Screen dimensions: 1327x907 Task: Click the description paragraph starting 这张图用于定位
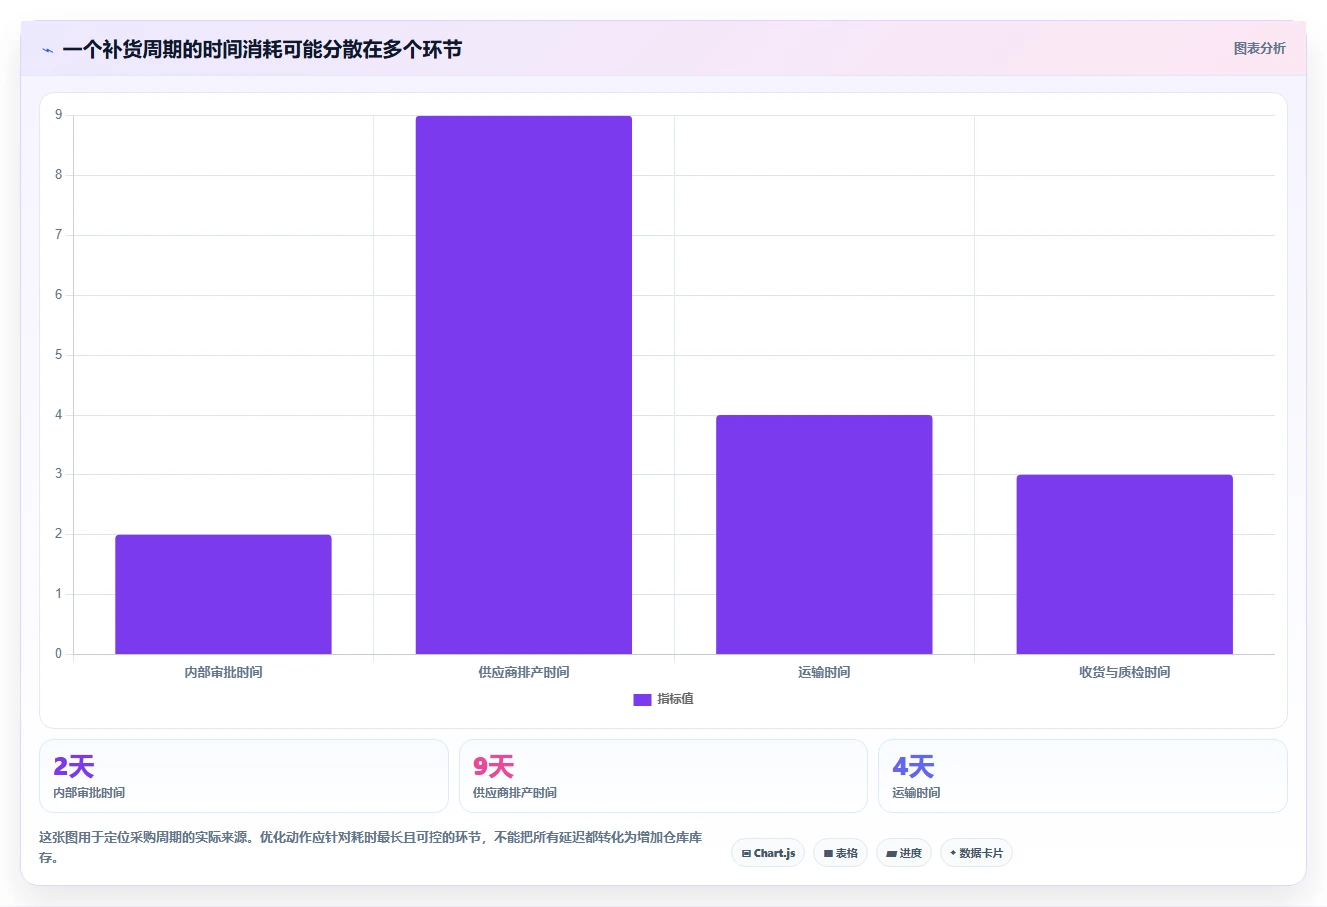pos(371,847)
